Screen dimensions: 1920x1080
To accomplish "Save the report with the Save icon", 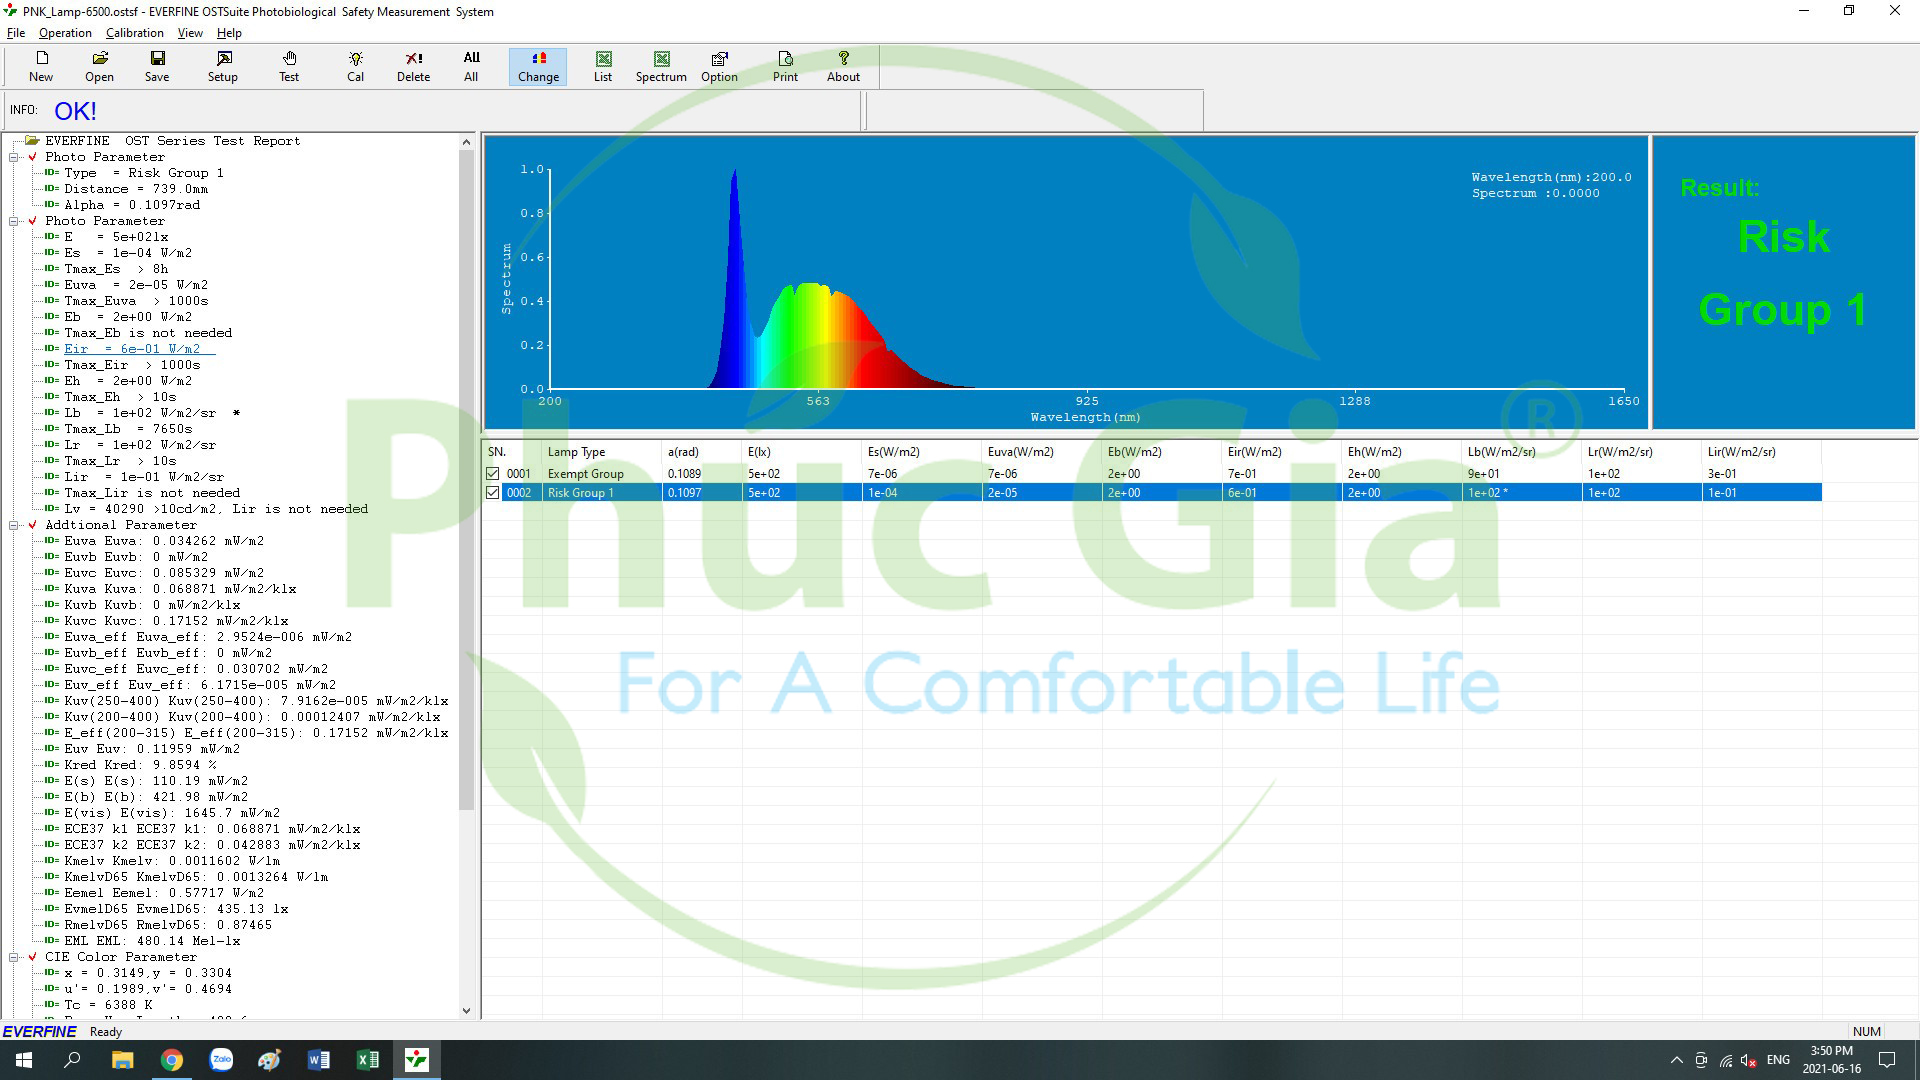I will 157,66.
